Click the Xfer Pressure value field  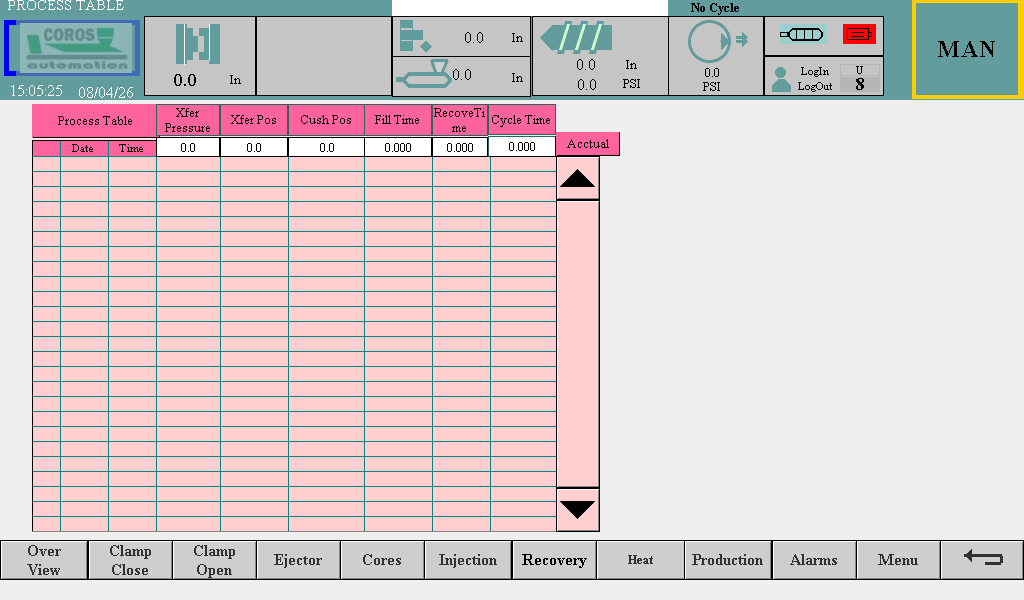[x=188, y=147]
